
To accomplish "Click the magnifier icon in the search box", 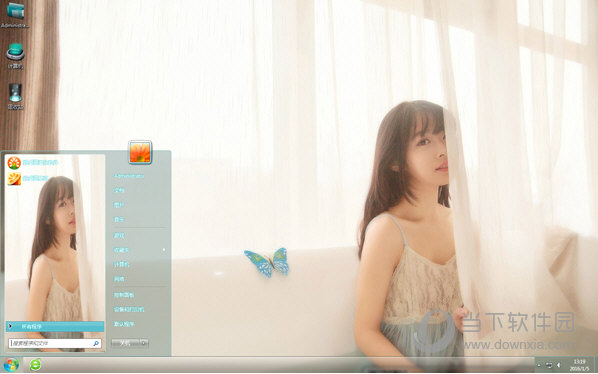I will (96, 343).
